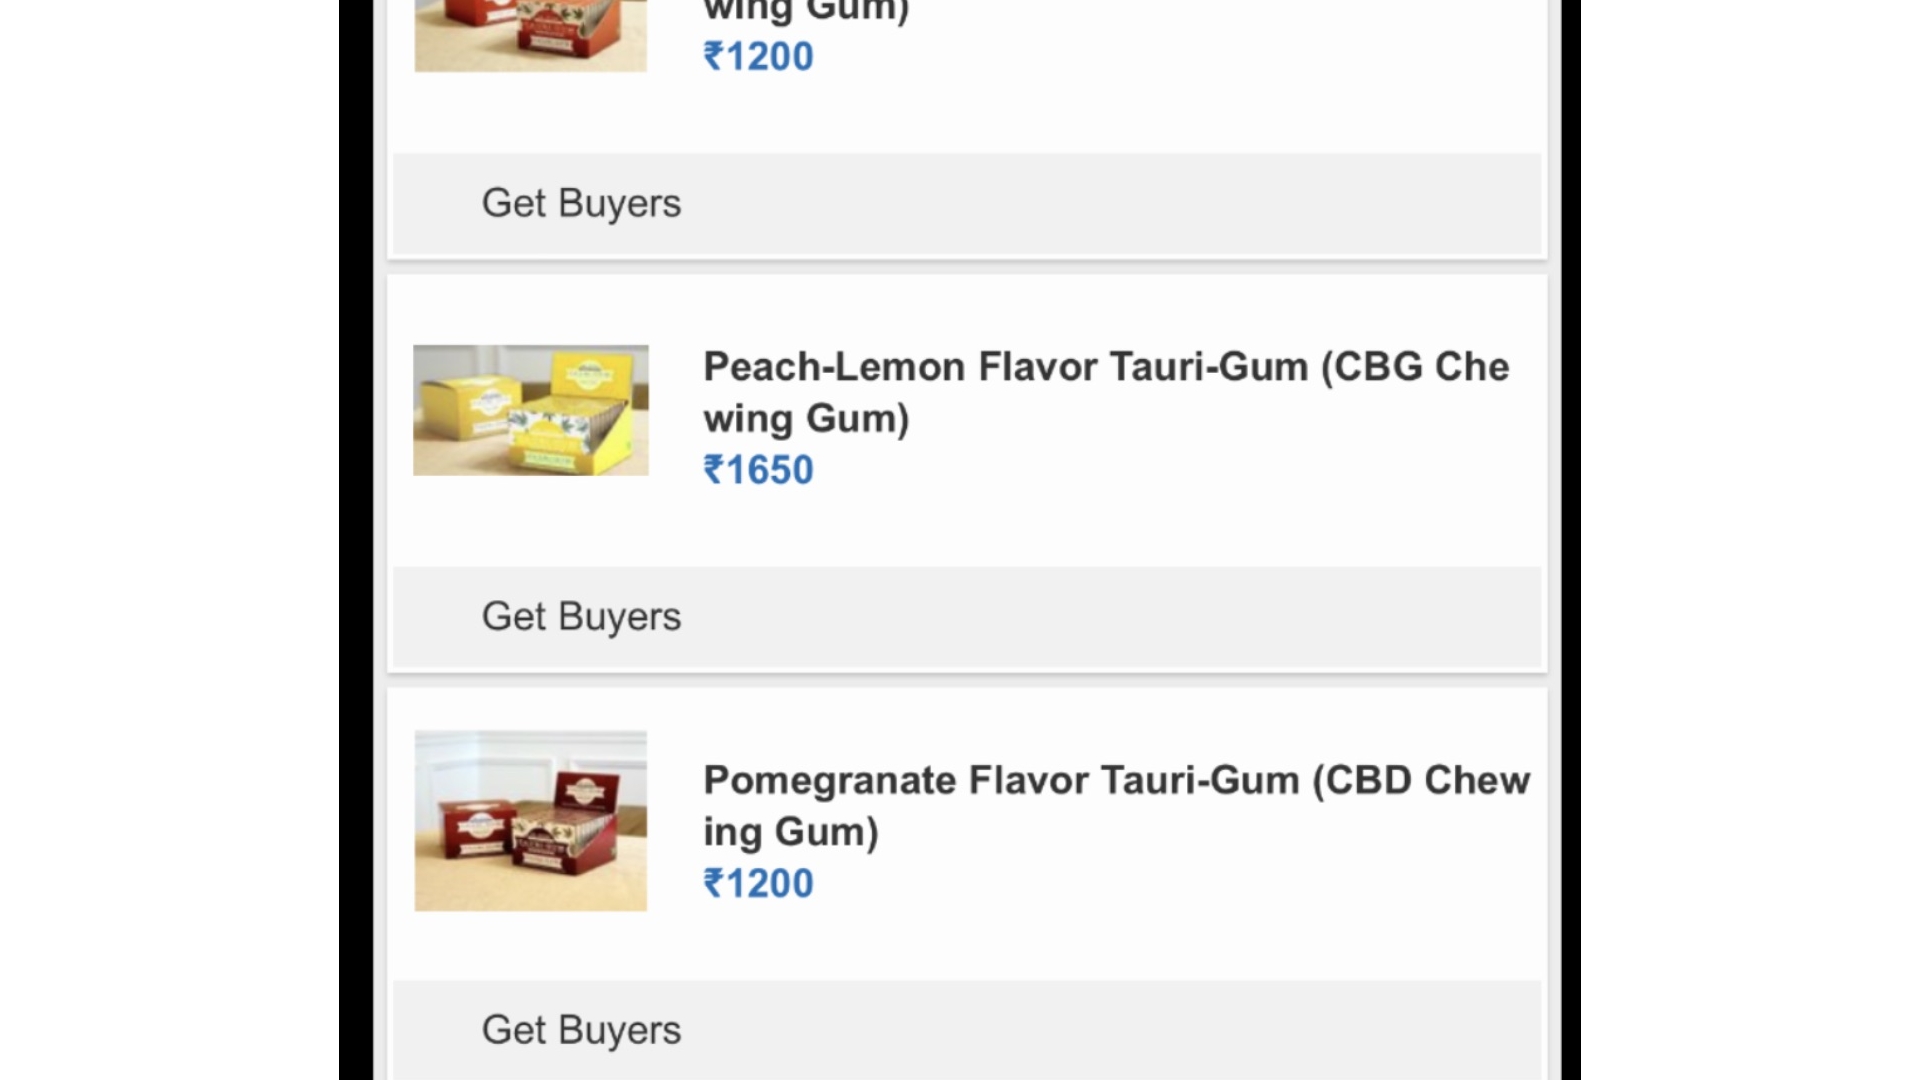Choose the CBD Chewing Gum product name
The height and width of the screenshot is (1080, 1920).
coord(1115,805)
